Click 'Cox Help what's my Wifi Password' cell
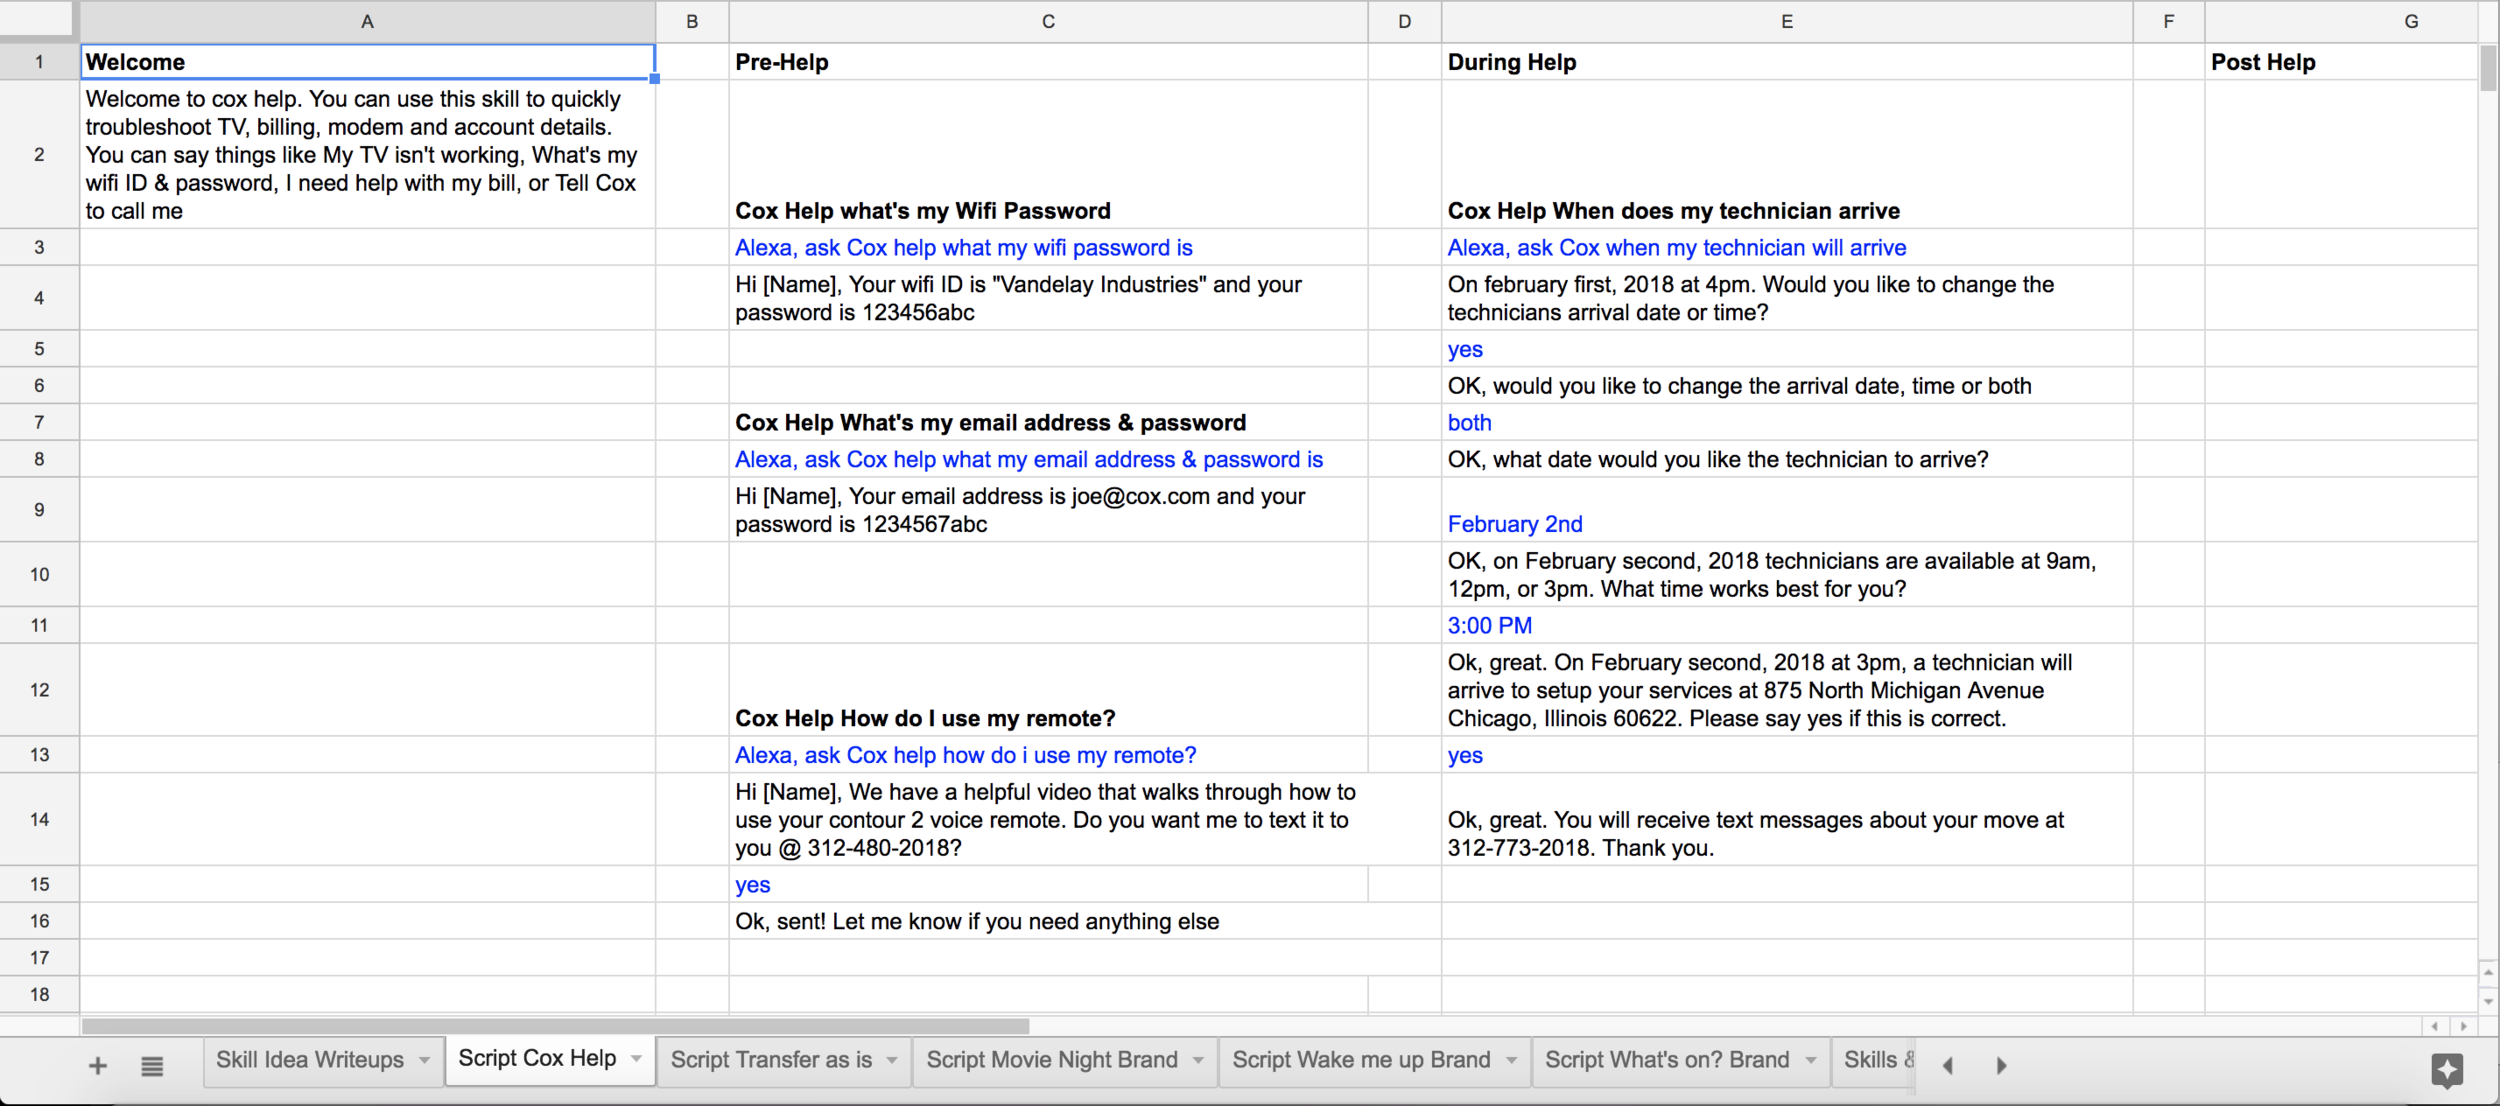The height and width of the screenshot is (1106, 2500). click(x=1048, y=154)
